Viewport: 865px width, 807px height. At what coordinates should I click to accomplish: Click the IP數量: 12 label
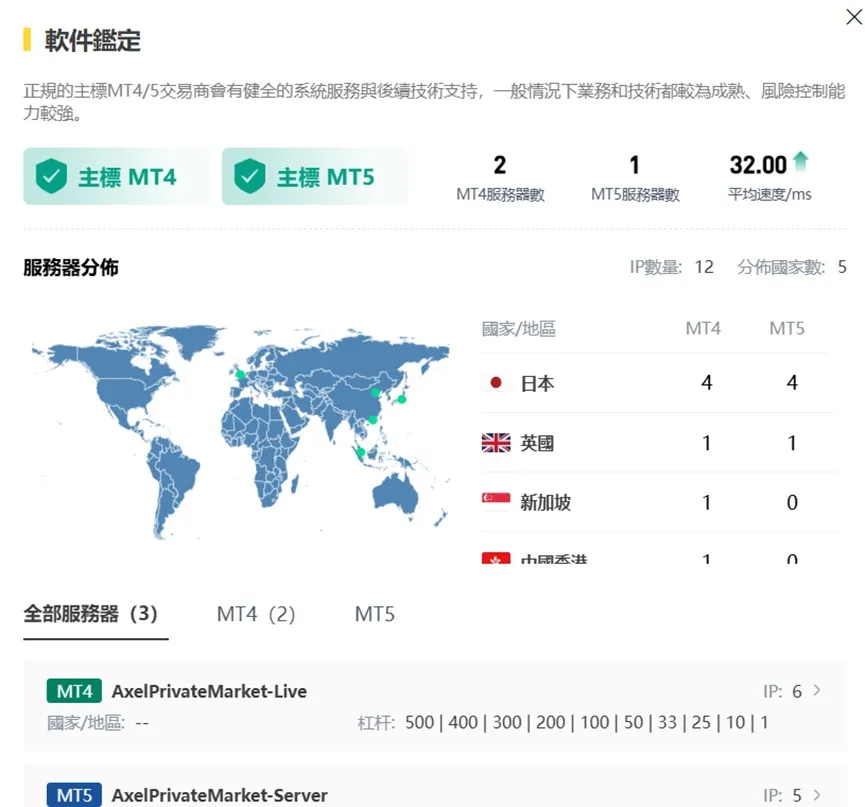(x=671, y=267)
